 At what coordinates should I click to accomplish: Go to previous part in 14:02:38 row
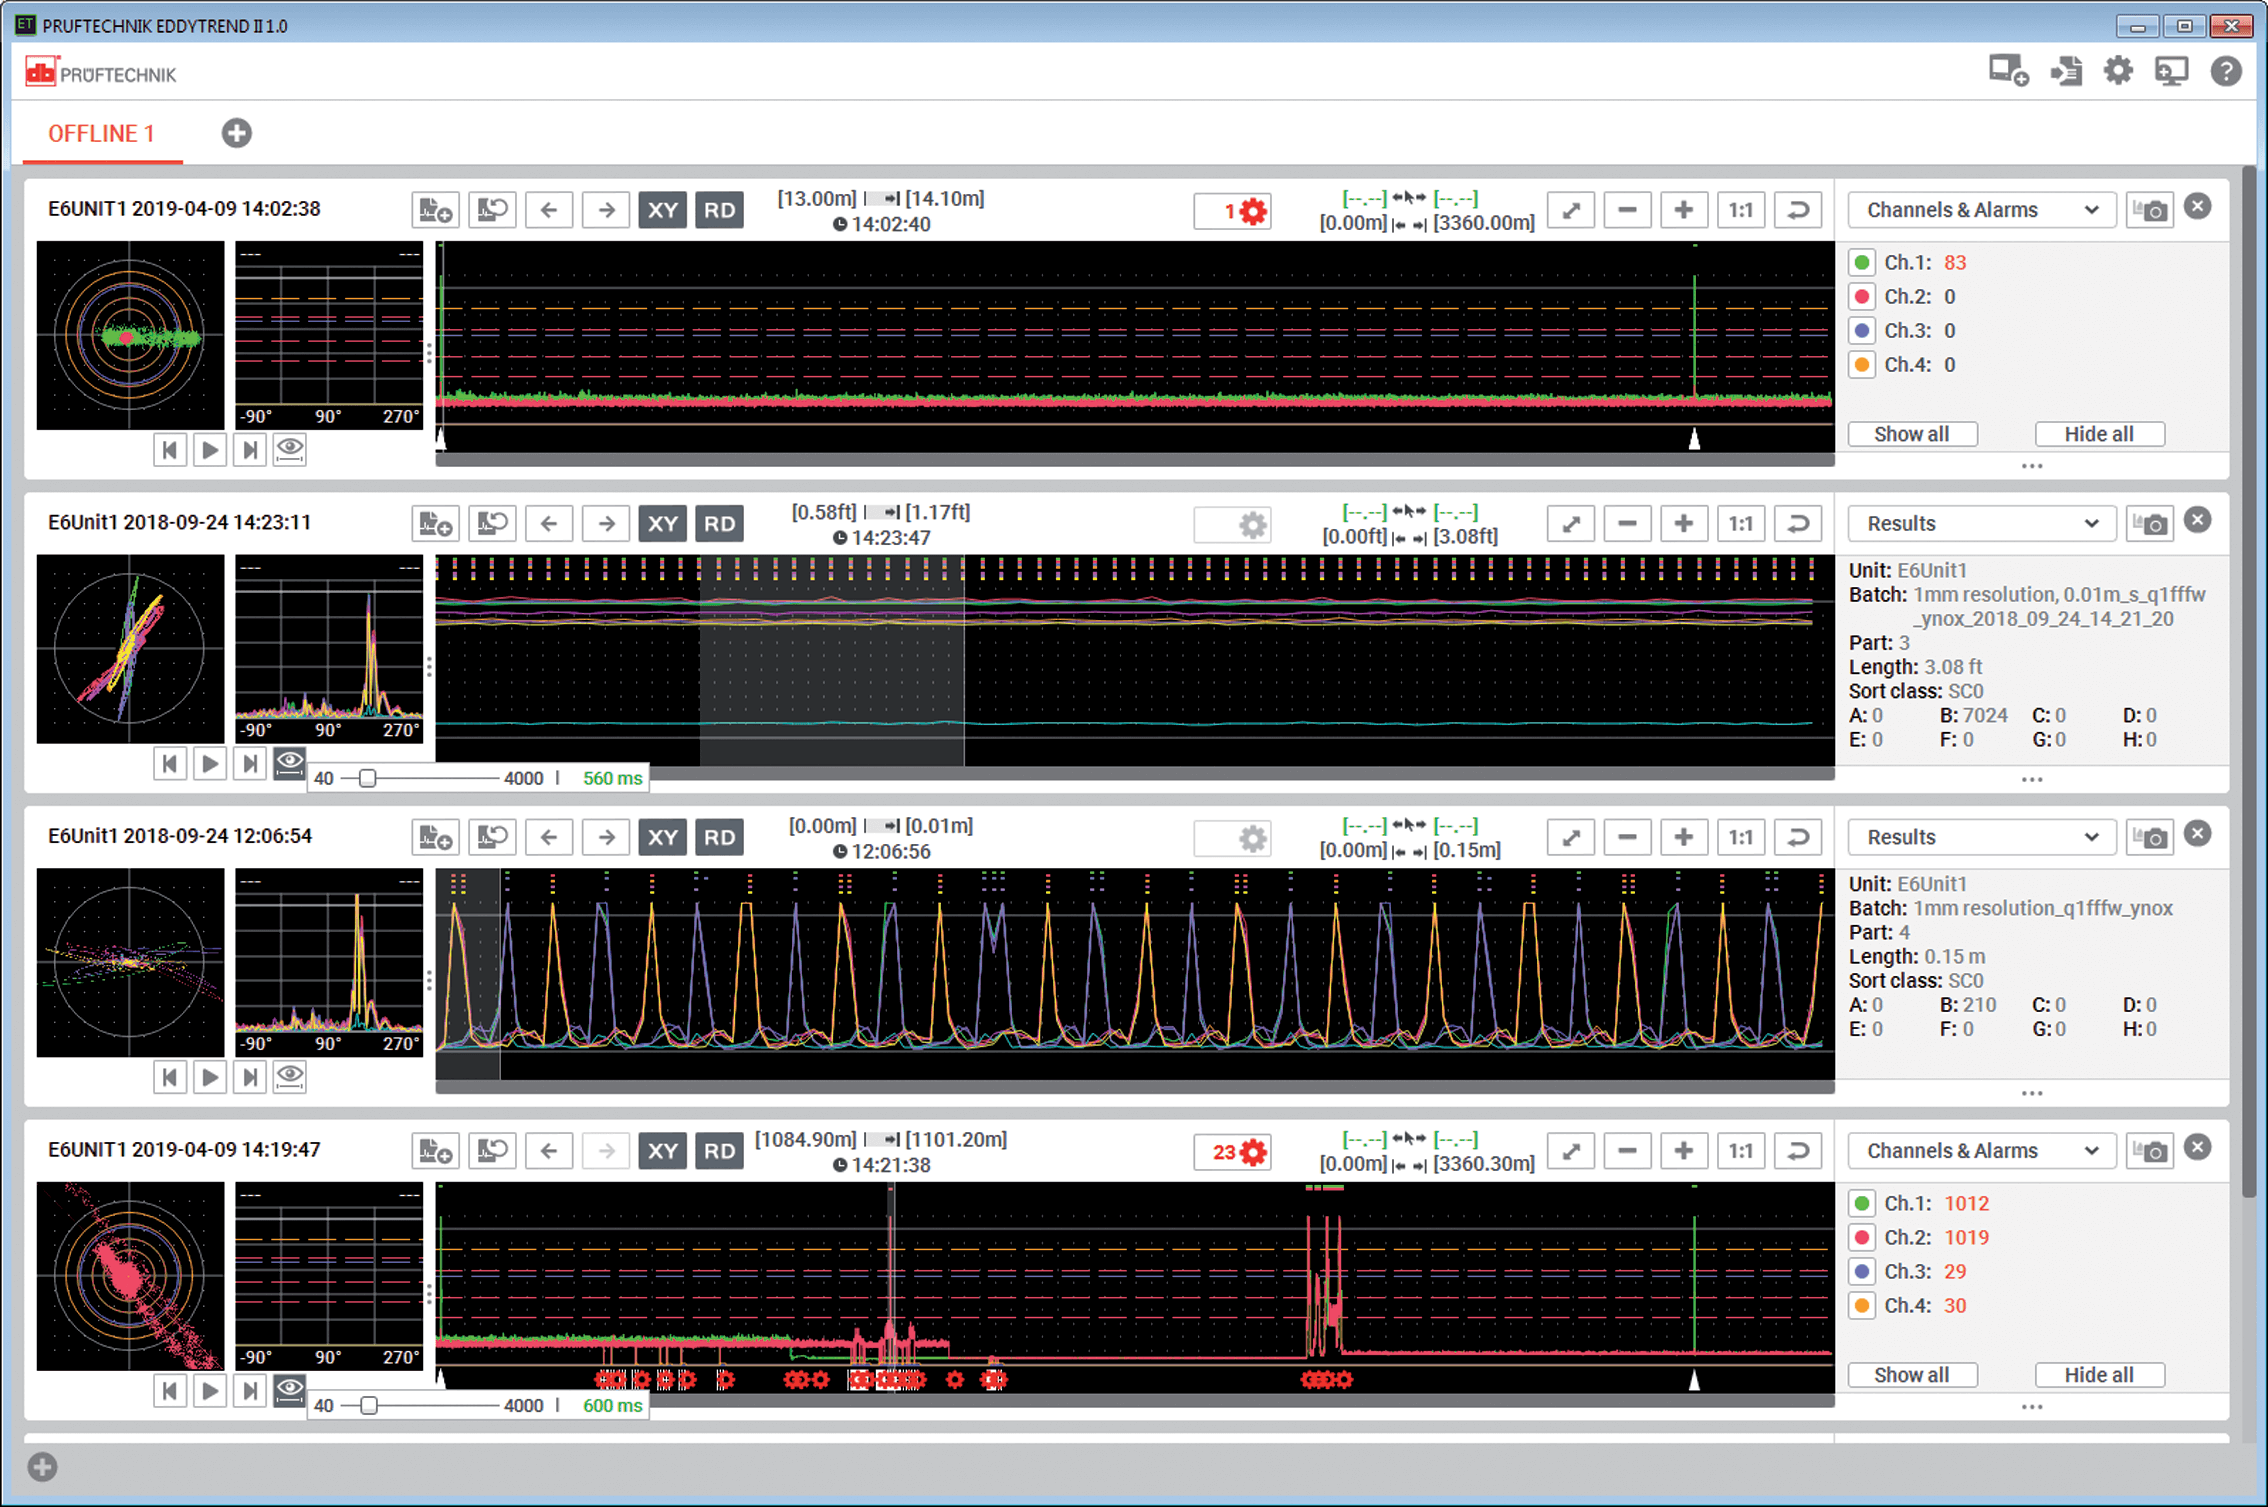pos(549,210)
